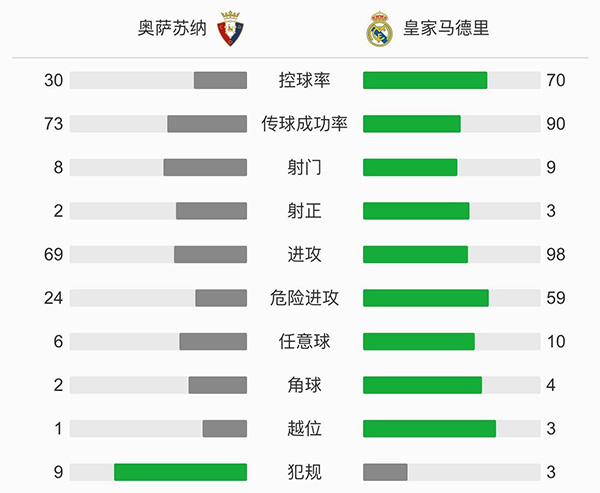Click Real Madrid's gray fouls bar
The height and width of the screenshot is (493, 600).
[x=385, y=472]
